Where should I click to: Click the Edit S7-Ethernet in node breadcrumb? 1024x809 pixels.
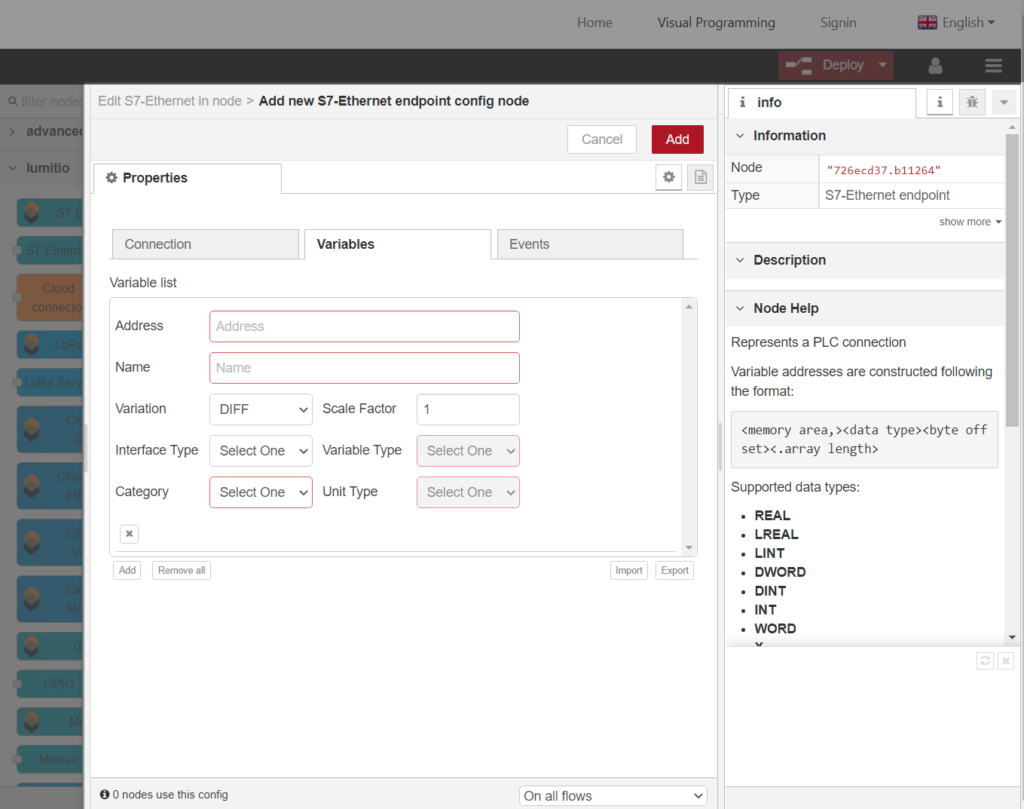pyautogui.click(x=169, y=101)
